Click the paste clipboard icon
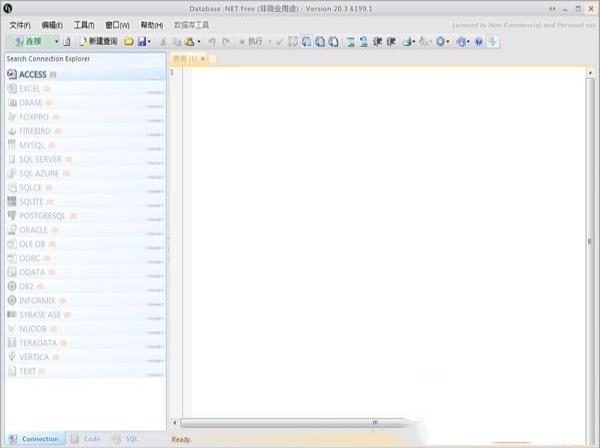Screen dimensions: 600x448 190,41
